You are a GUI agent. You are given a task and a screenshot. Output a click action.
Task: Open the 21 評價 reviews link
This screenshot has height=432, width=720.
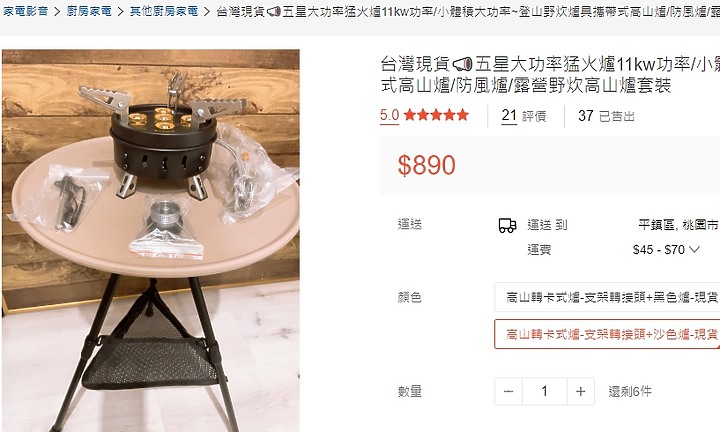(x=524, y=115)
